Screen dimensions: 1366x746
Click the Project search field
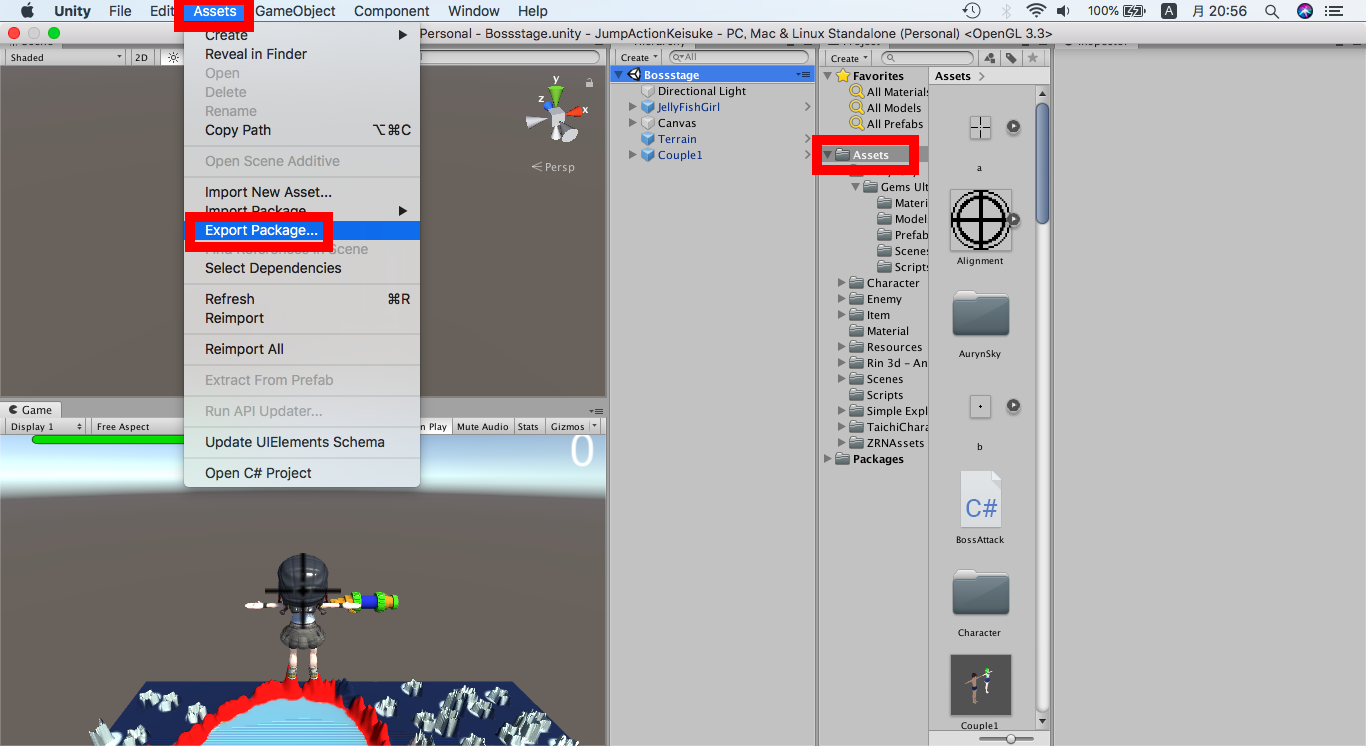tap(926, 58)
